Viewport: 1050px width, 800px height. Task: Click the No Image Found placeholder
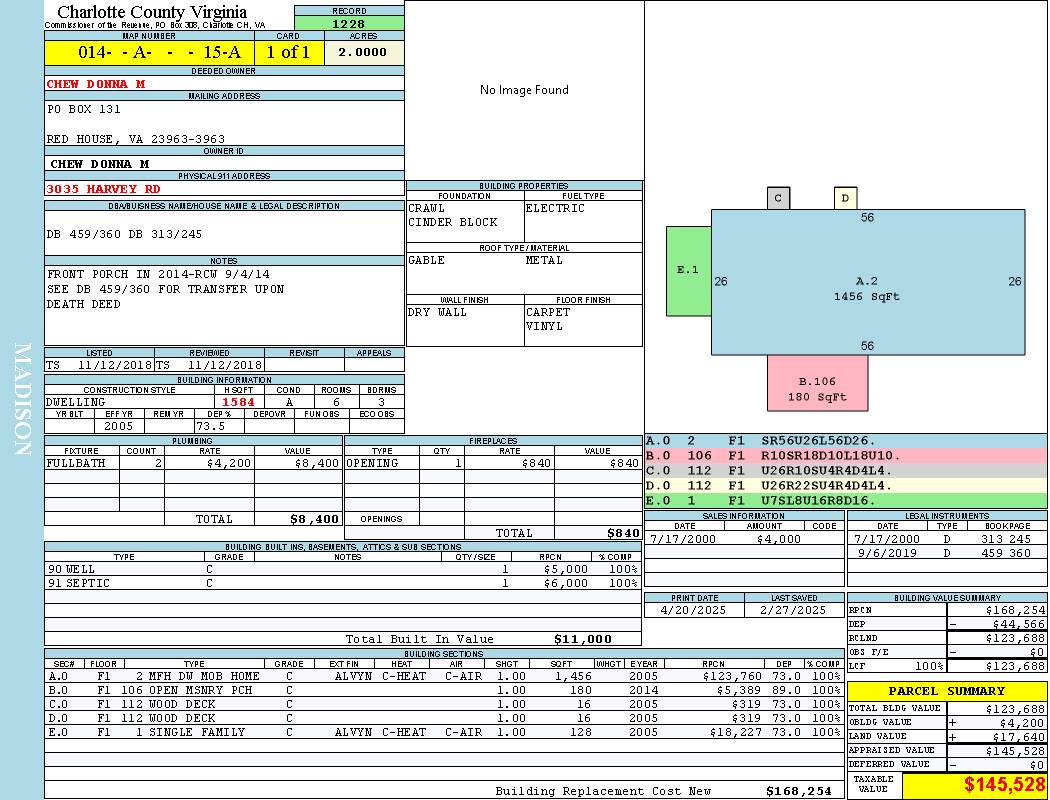coord(524,90)
